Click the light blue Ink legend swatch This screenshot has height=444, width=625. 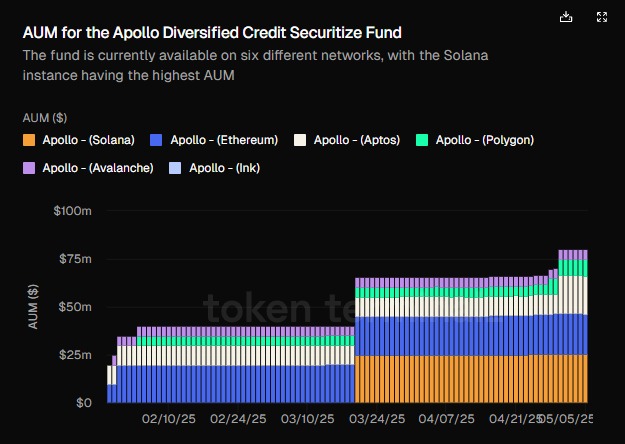(x=175, y=168)
